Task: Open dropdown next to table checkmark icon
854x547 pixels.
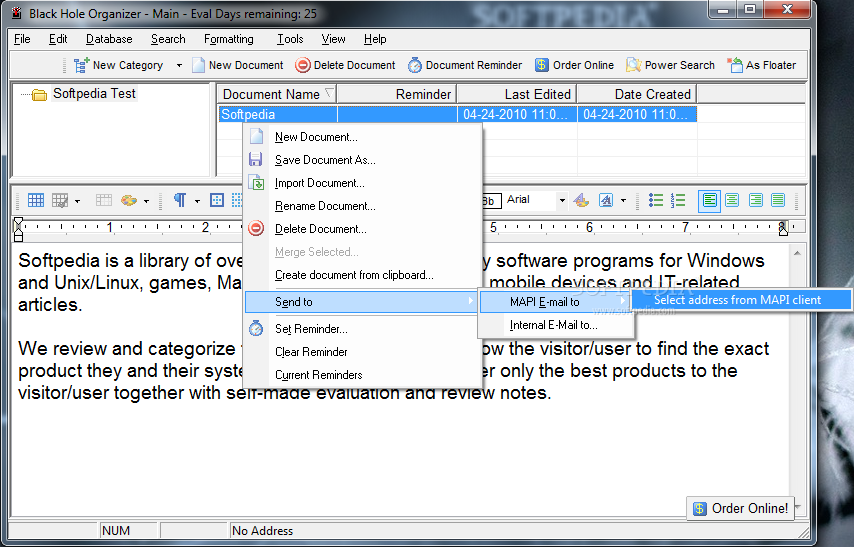Action: [77, 201]
